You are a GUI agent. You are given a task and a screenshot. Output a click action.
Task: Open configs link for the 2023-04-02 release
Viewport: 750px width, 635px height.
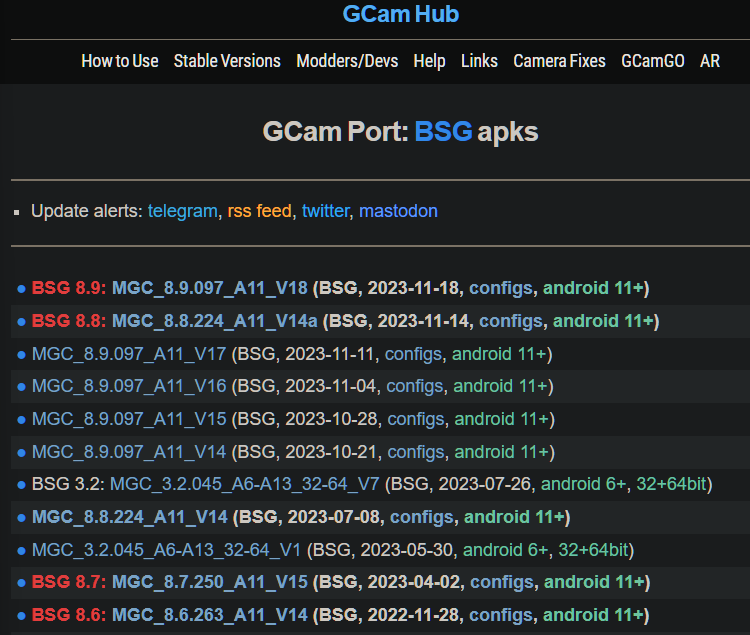(x=502, y=582)
